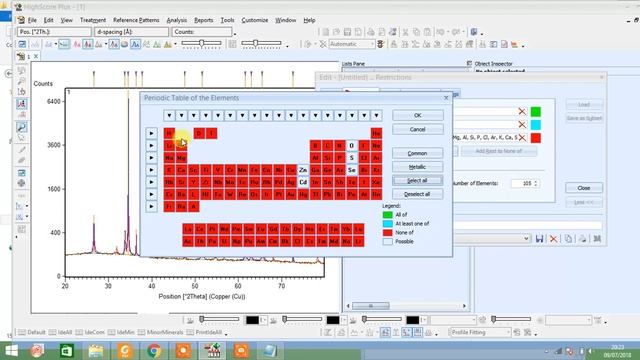Click the HighScore Plus taskbar icon
Image resolution: width=640 pixels, height=360 pixels.
pos(212,351)
